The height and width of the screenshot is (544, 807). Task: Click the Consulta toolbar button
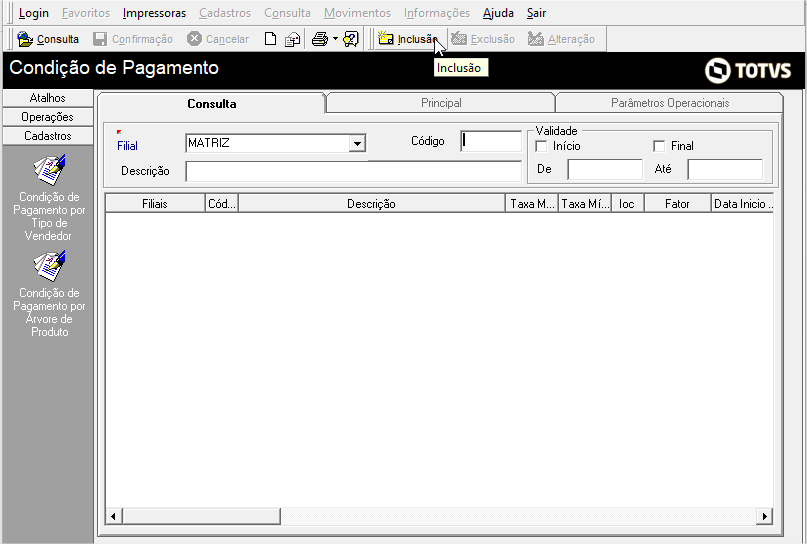[48, 39]
